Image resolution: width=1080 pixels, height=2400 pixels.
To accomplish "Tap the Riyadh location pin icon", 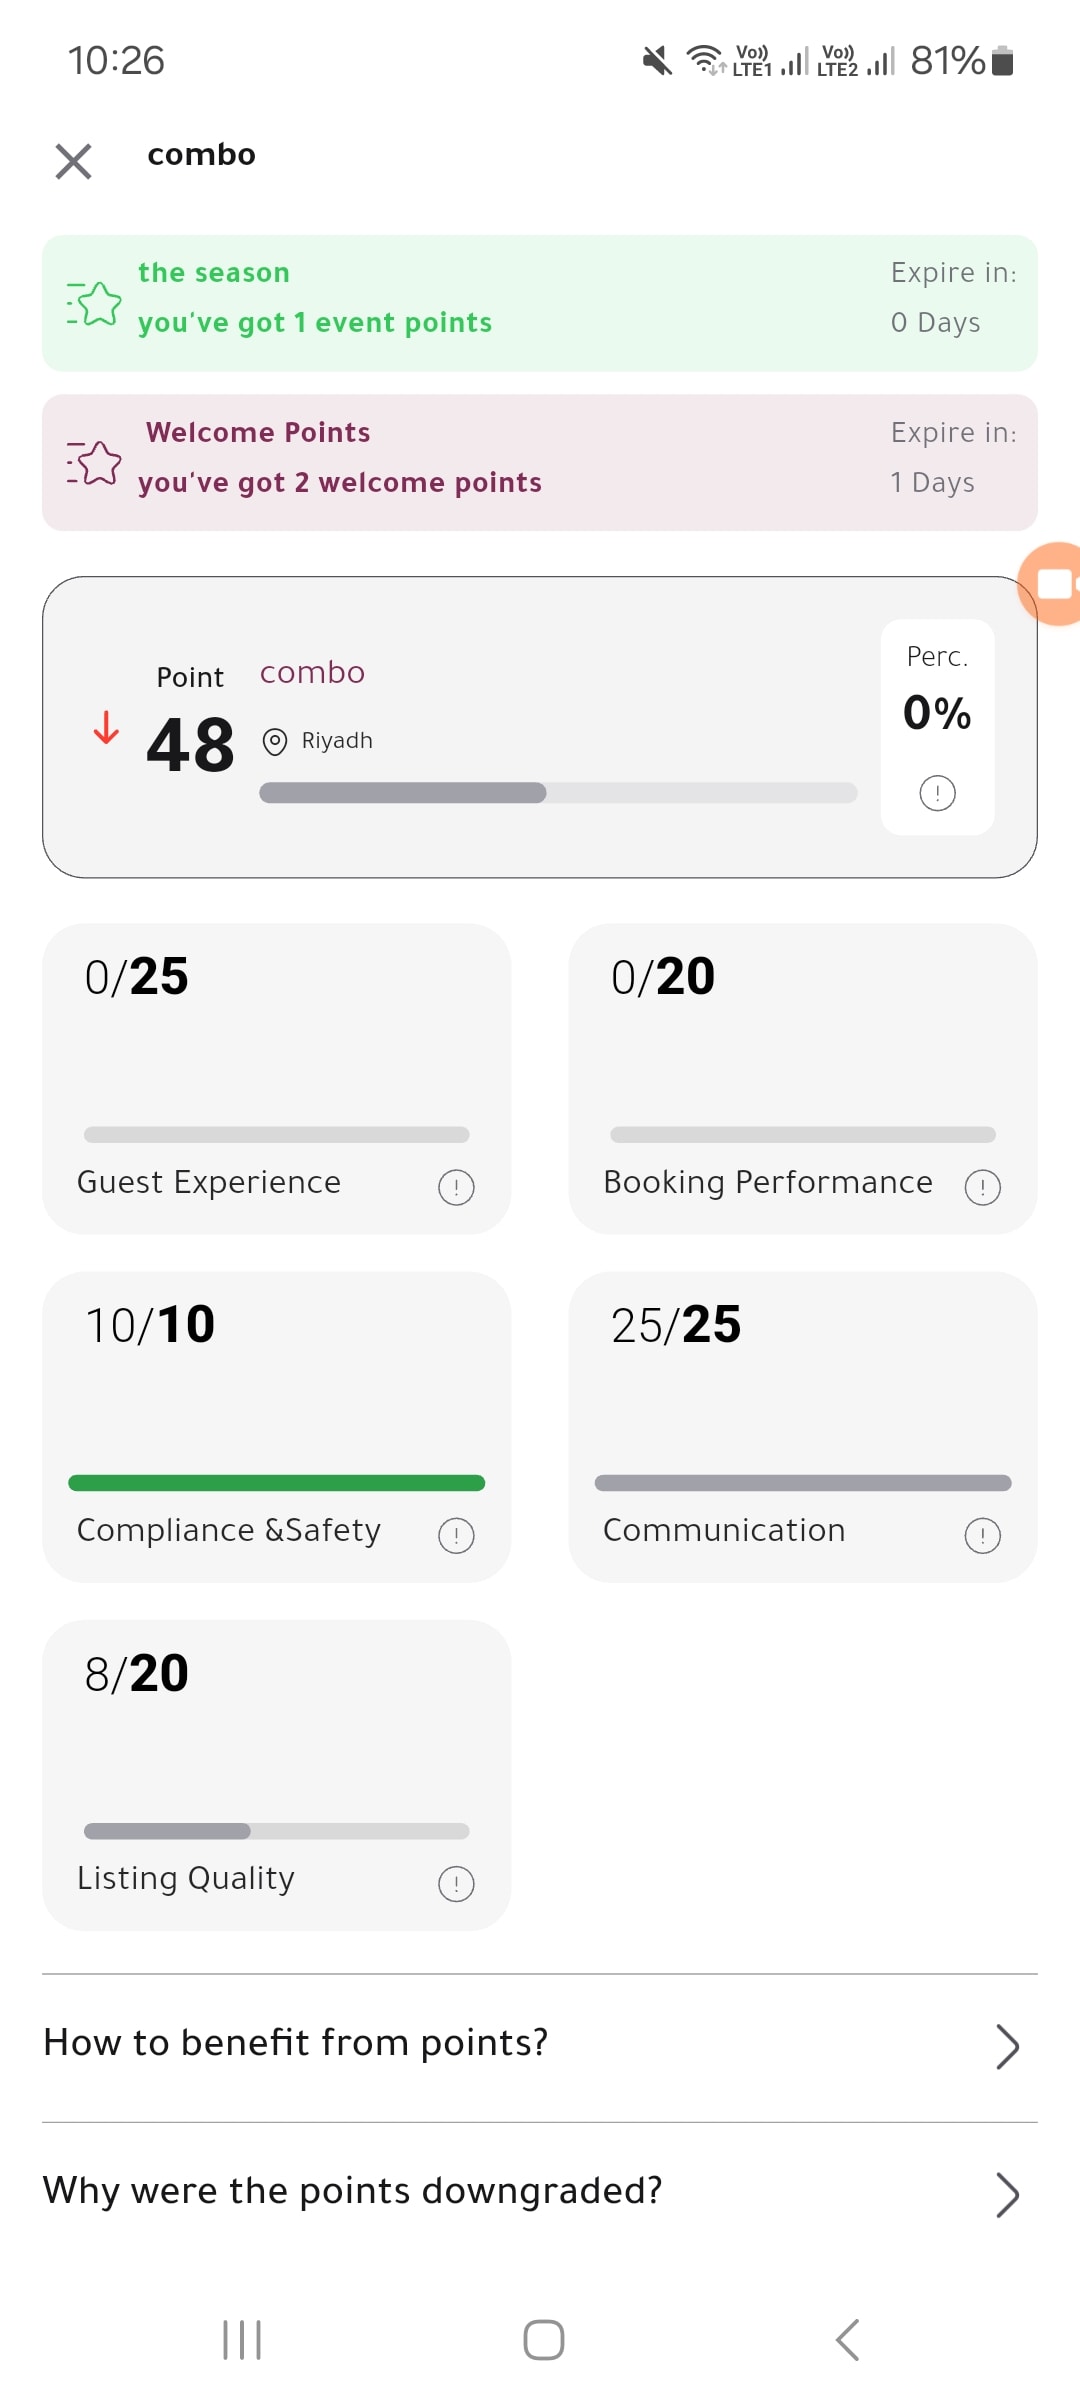I will pos(274,741).
